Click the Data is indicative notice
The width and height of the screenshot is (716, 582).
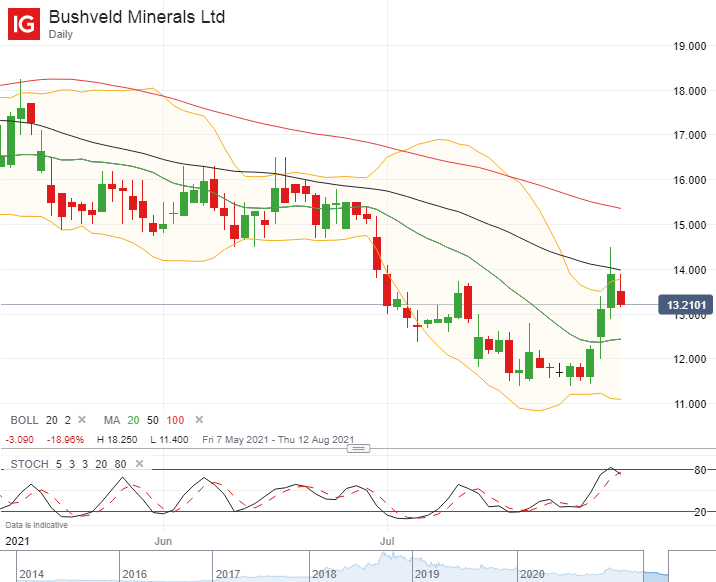(x=37, y=525)
